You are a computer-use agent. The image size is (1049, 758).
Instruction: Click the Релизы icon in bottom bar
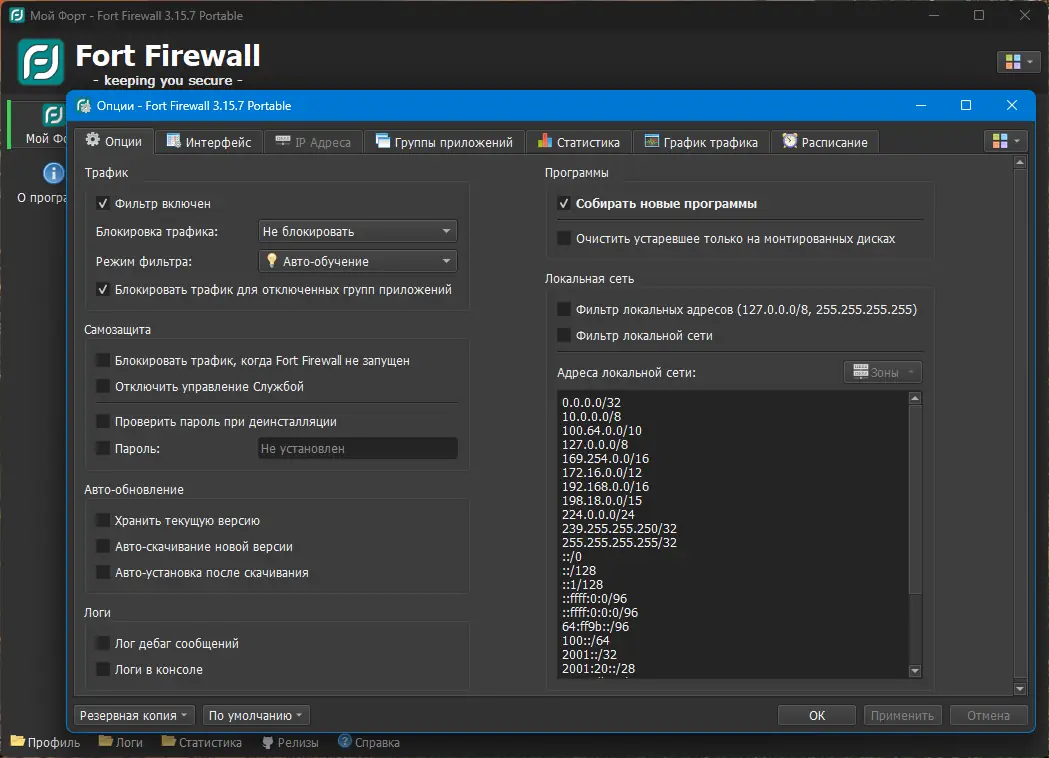coord(268,742)
